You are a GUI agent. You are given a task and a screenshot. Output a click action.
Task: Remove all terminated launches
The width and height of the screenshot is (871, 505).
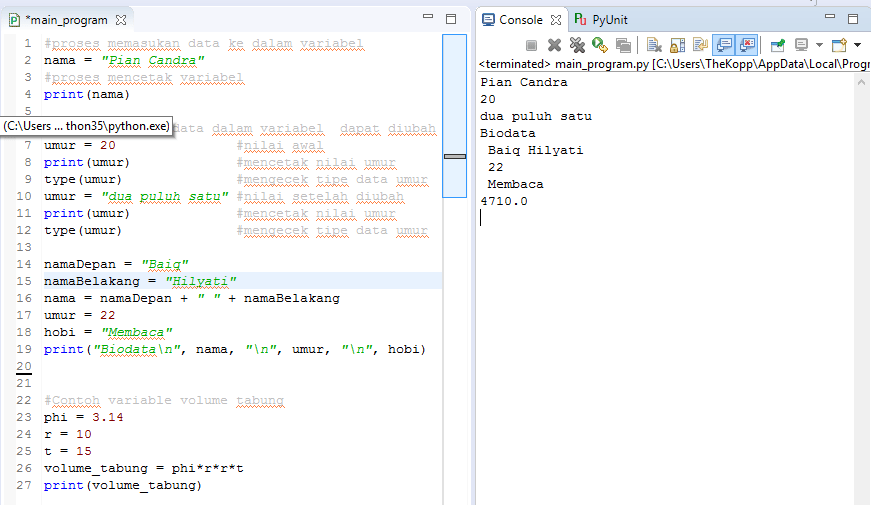tap(577, 45)
